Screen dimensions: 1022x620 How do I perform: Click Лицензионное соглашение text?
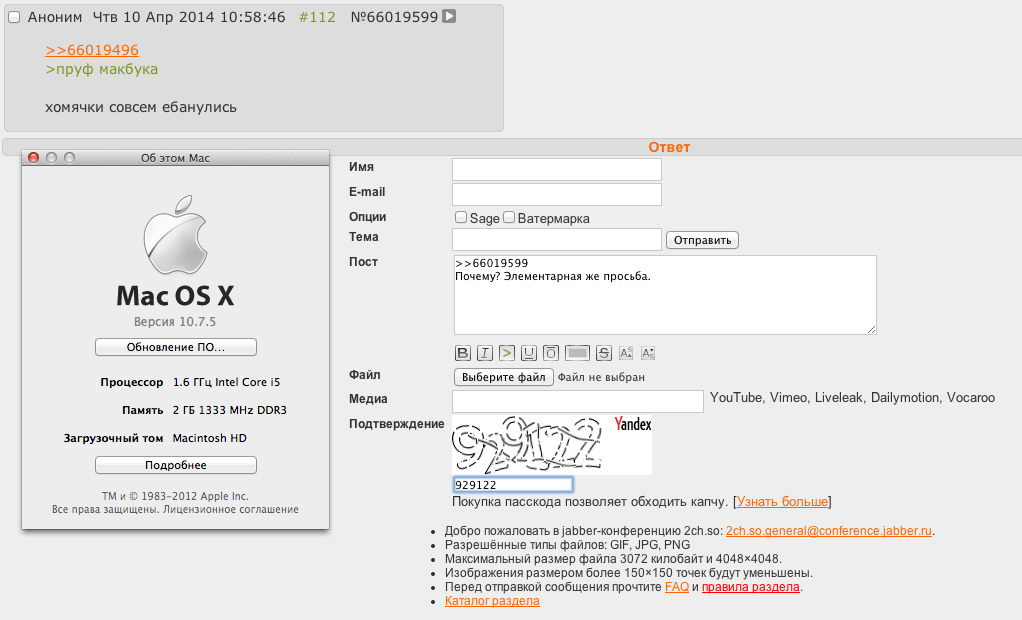point(231,509)
